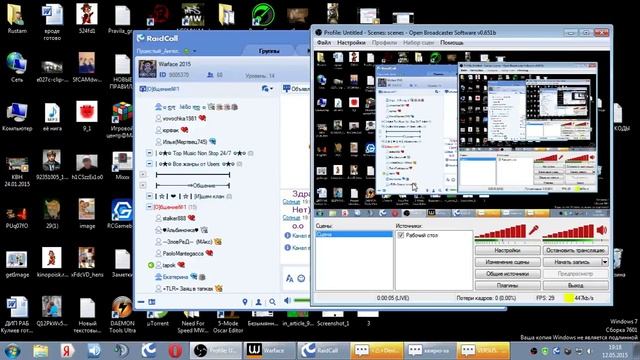Open RaidCall channel options icon dropdown

[267, 89]
